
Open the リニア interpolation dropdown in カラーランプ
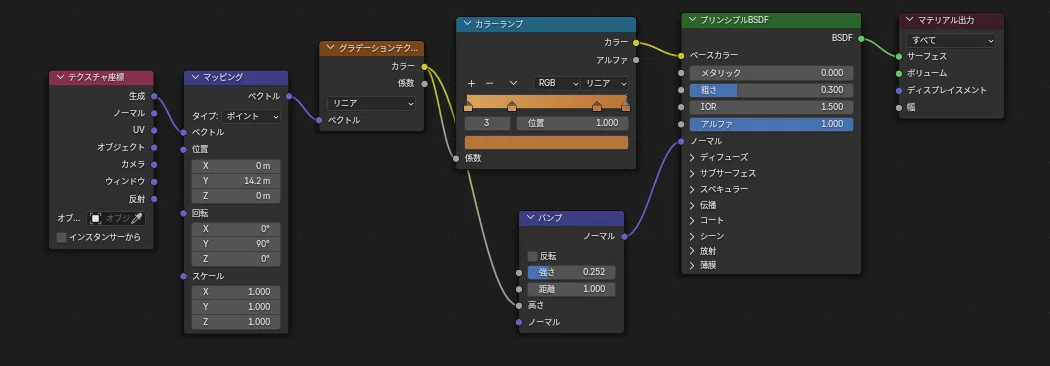pyautogui.click(x=605, y=84)
